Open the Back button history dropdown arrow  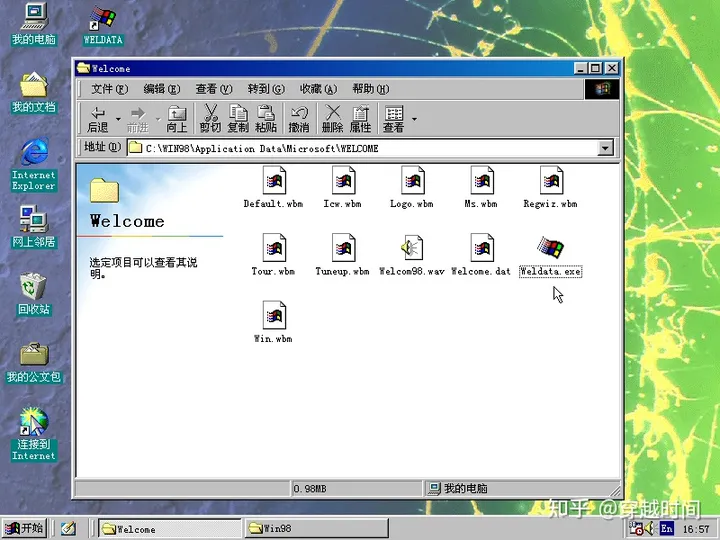[x=118, y=119]
